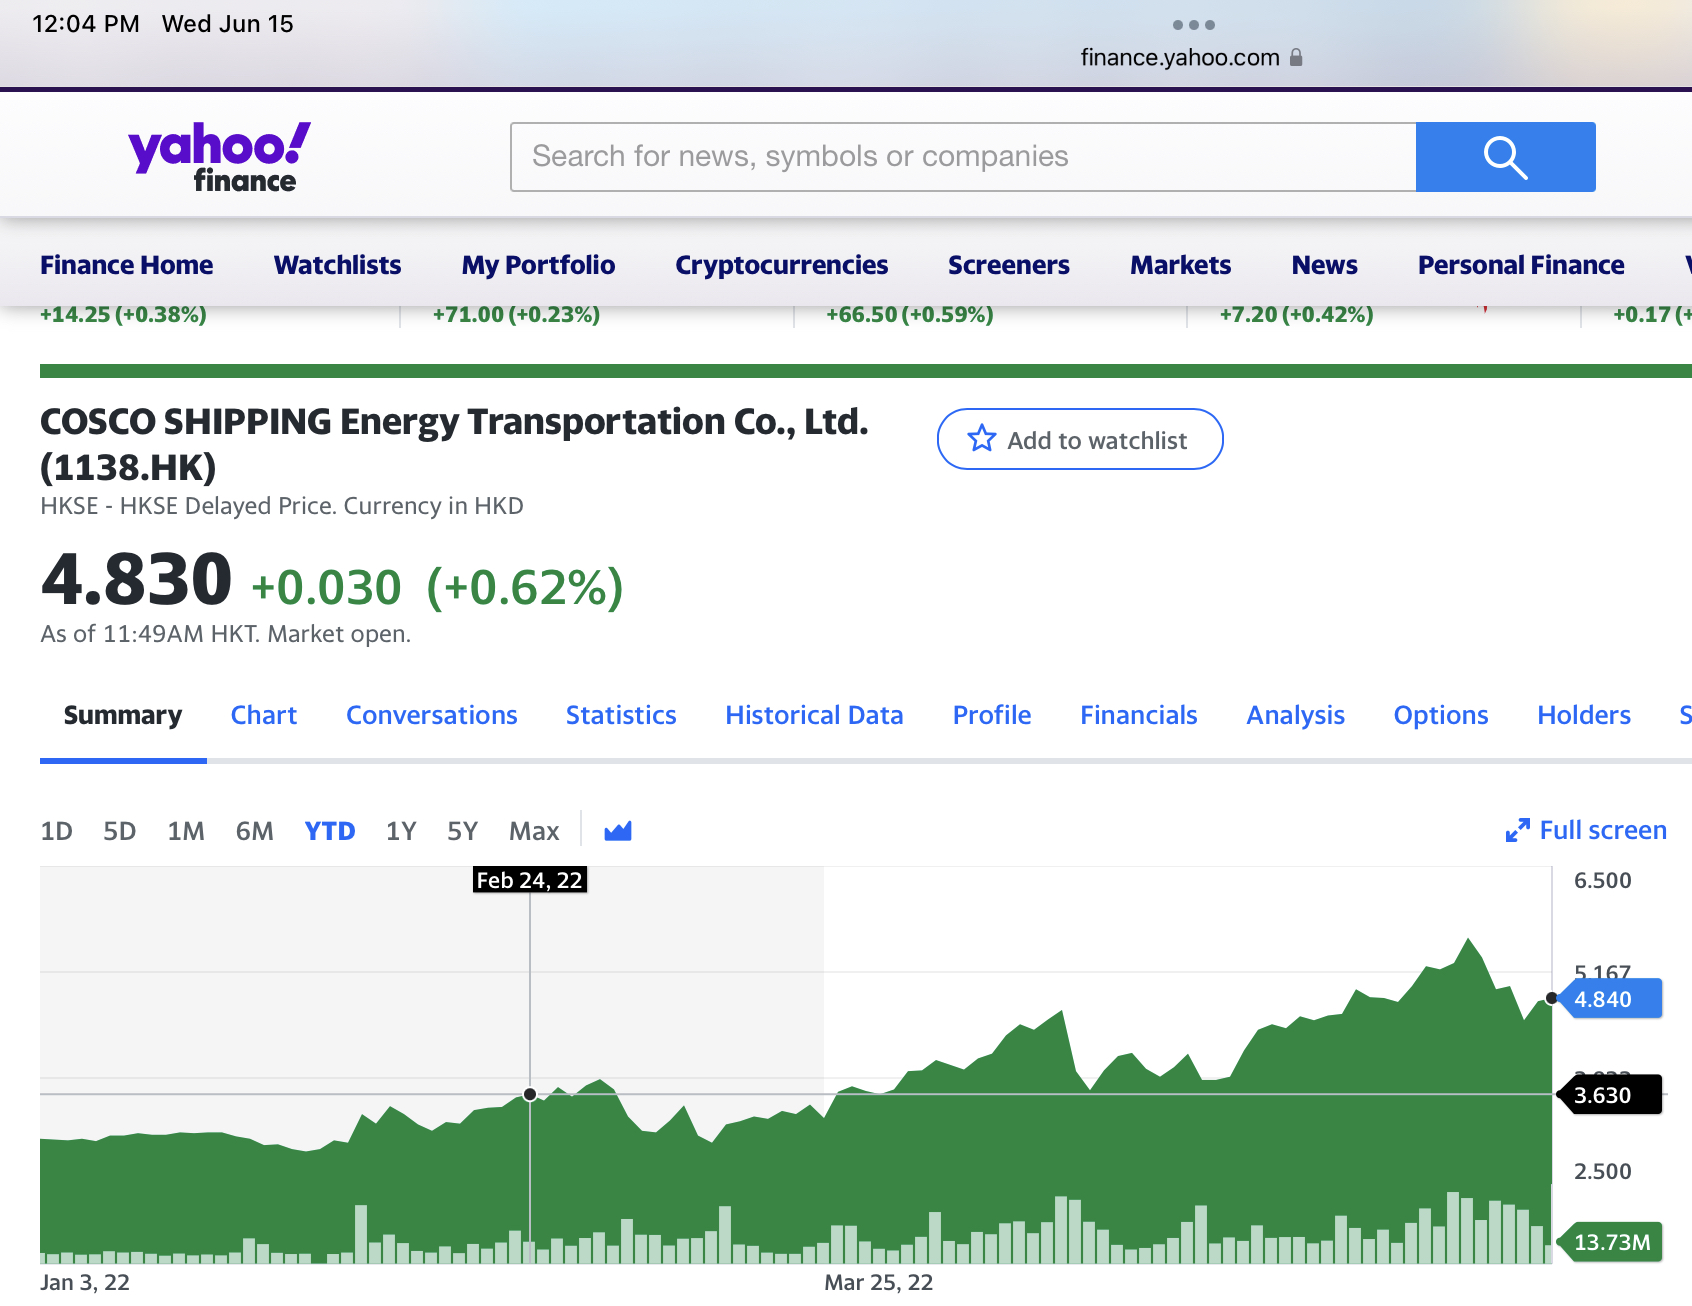Select the YTD chart range

pyautogui.click(x=330, y=831)
